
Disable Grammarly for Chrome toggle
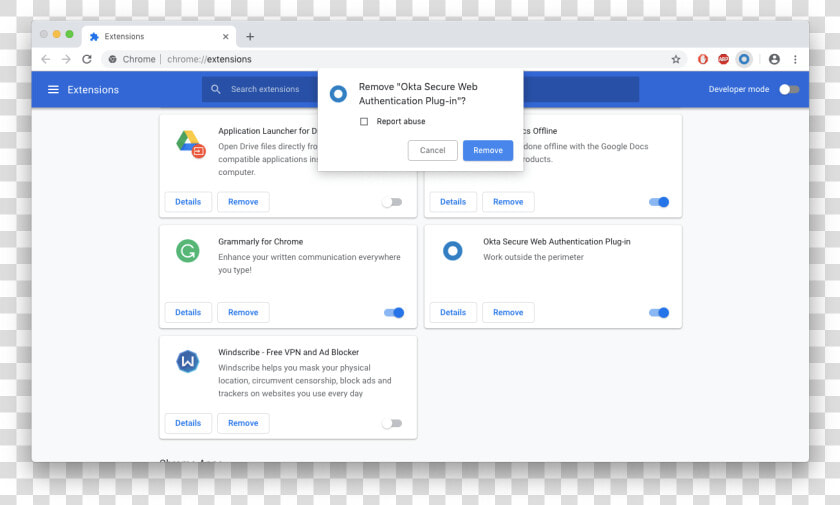pyautogui.click(x=394, y=313)
